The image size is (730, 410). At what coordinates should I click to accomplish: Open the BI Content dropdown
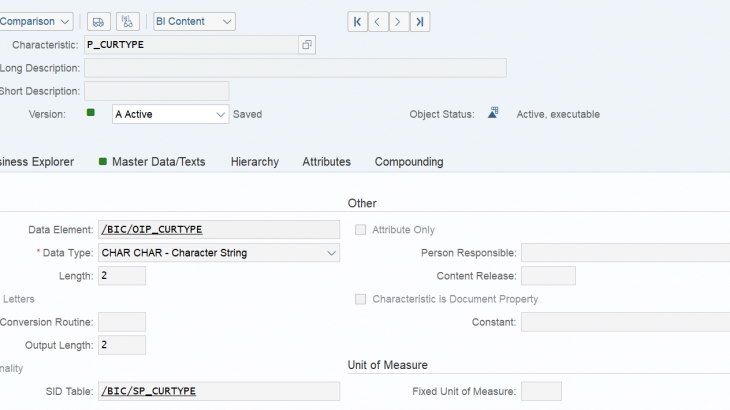point(195,21)
